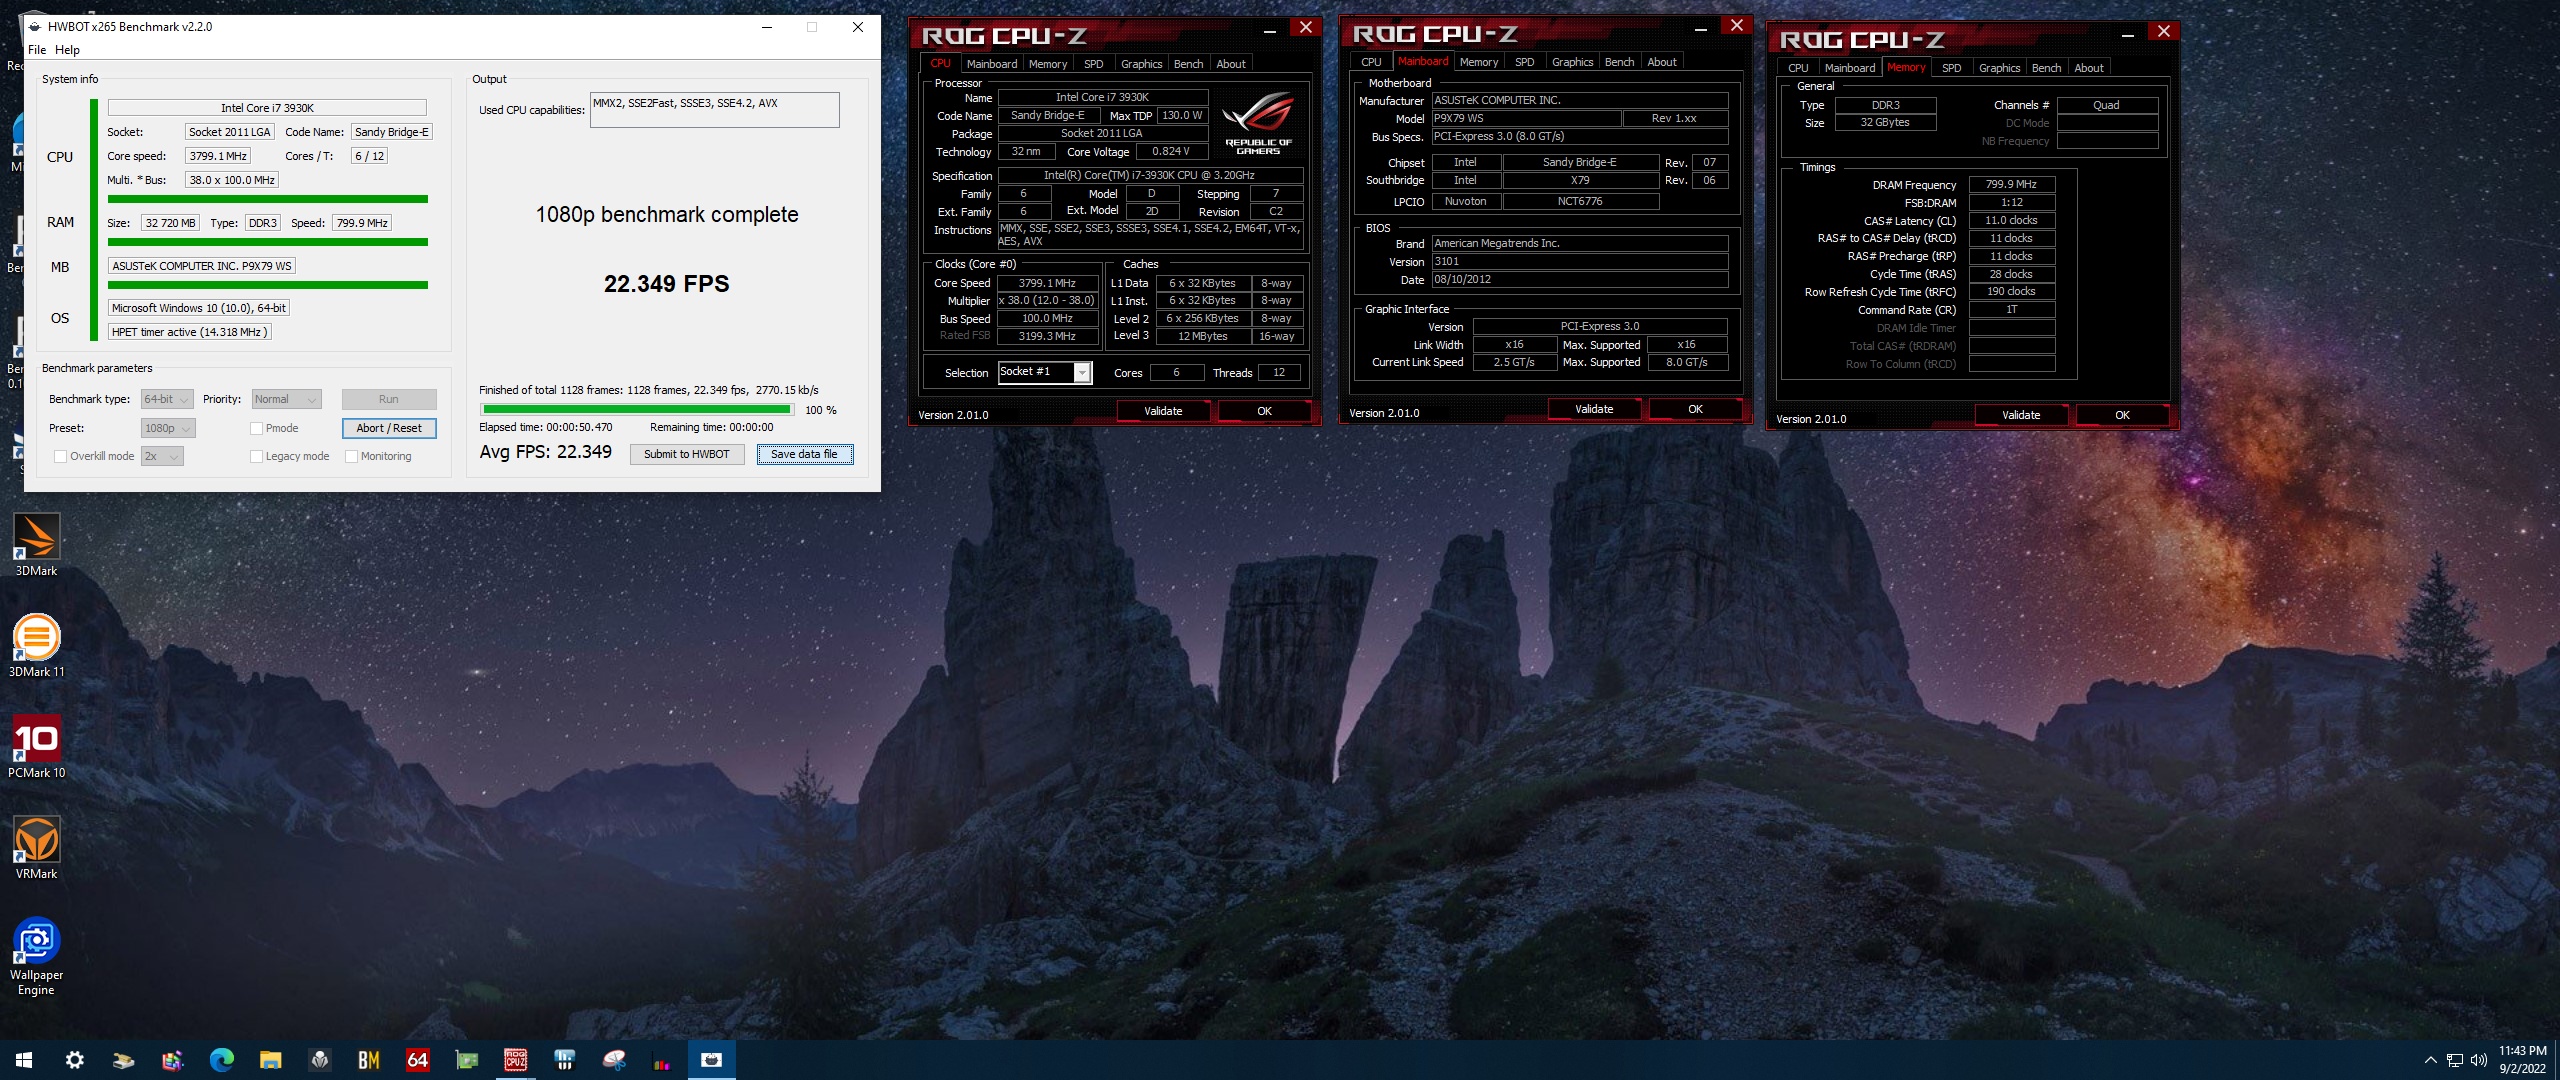Click HWBOT x265 title bar app icon
2560x1080 pixels.
(35, 27)
